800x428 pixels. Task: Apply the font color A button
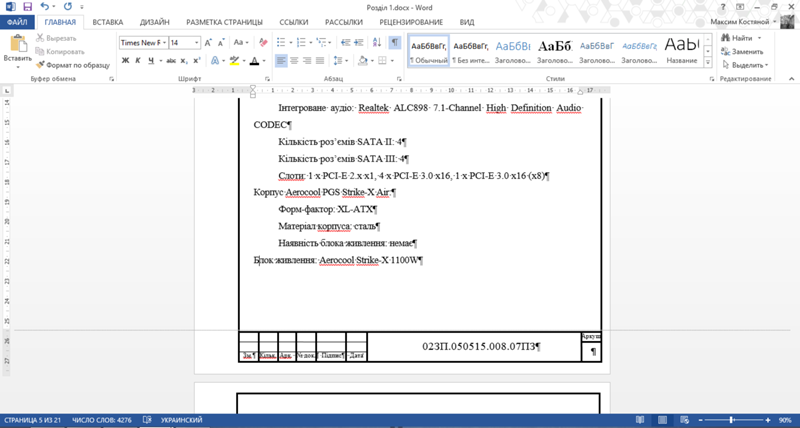click(254, 61)
